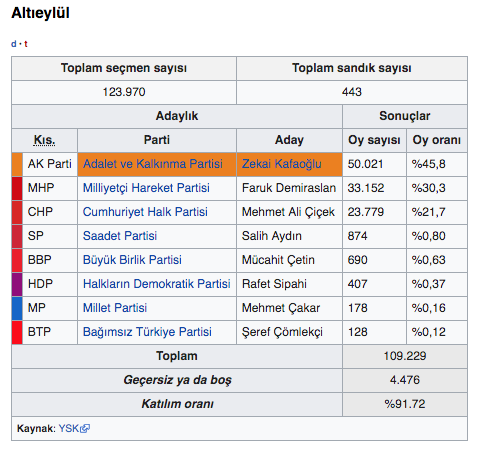Follow the Millet Partisi link

[x=115, y=308]
